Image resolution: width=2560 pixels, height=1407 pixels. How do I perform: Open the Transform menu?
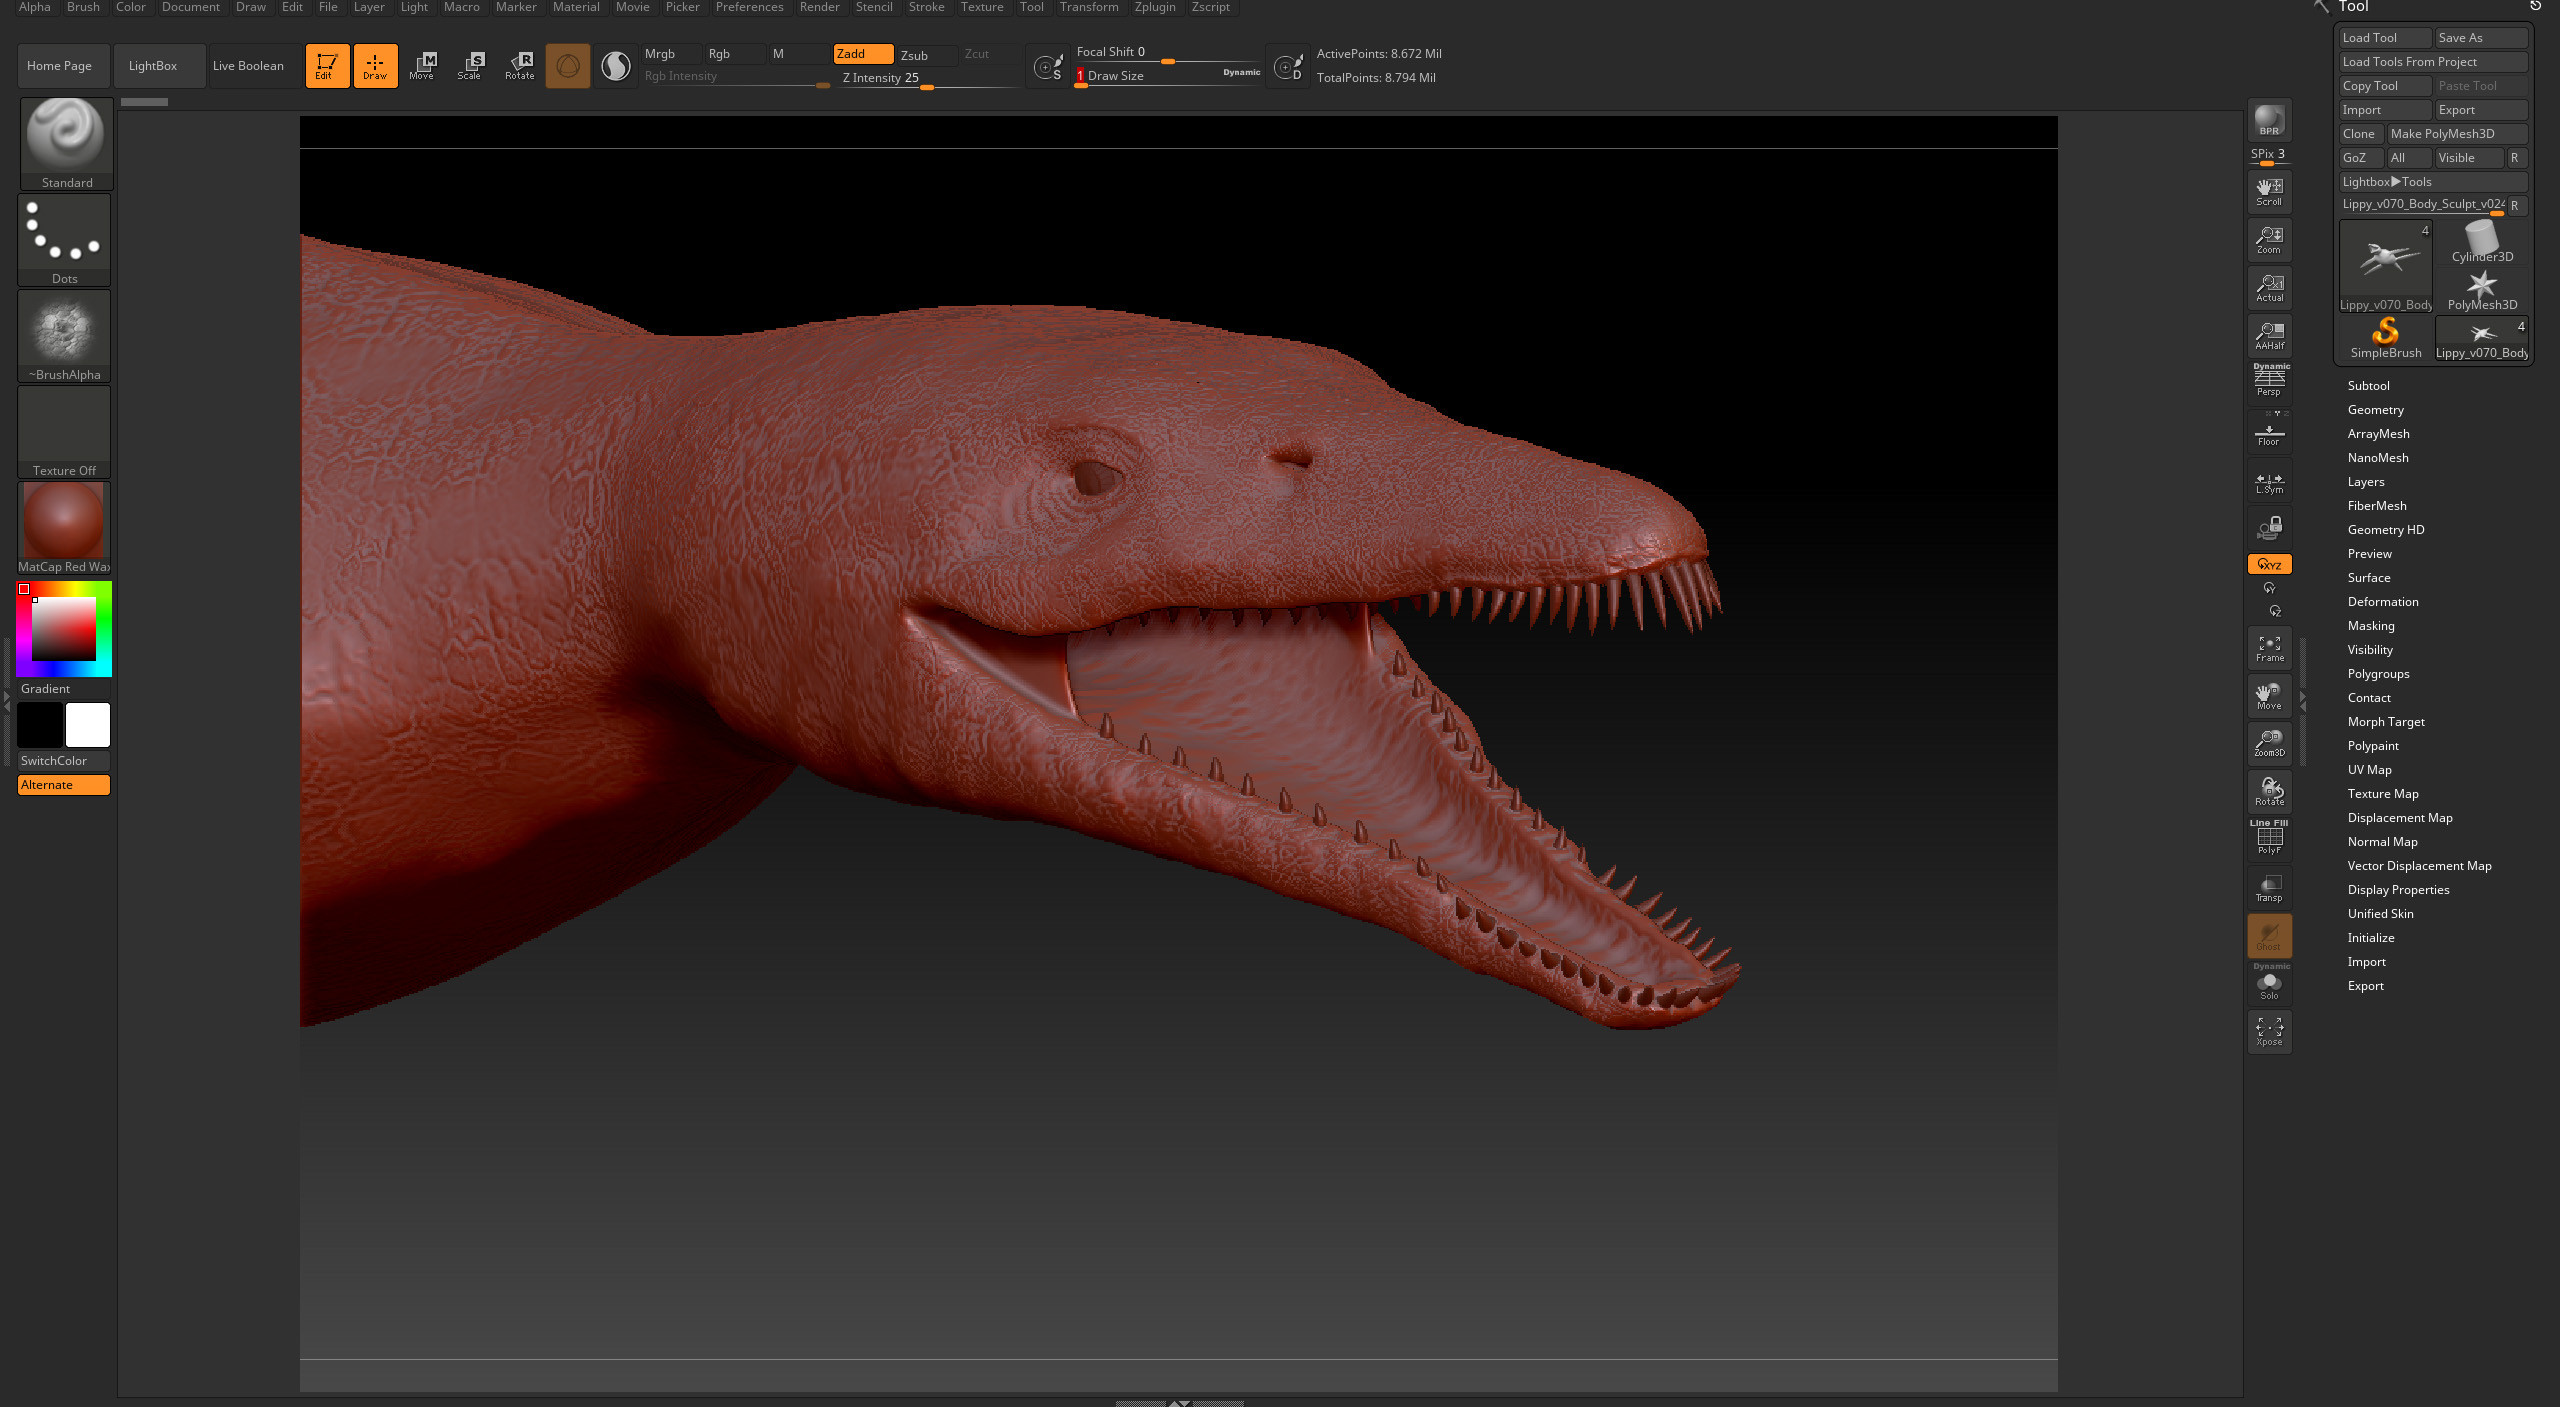(1088, 7)
